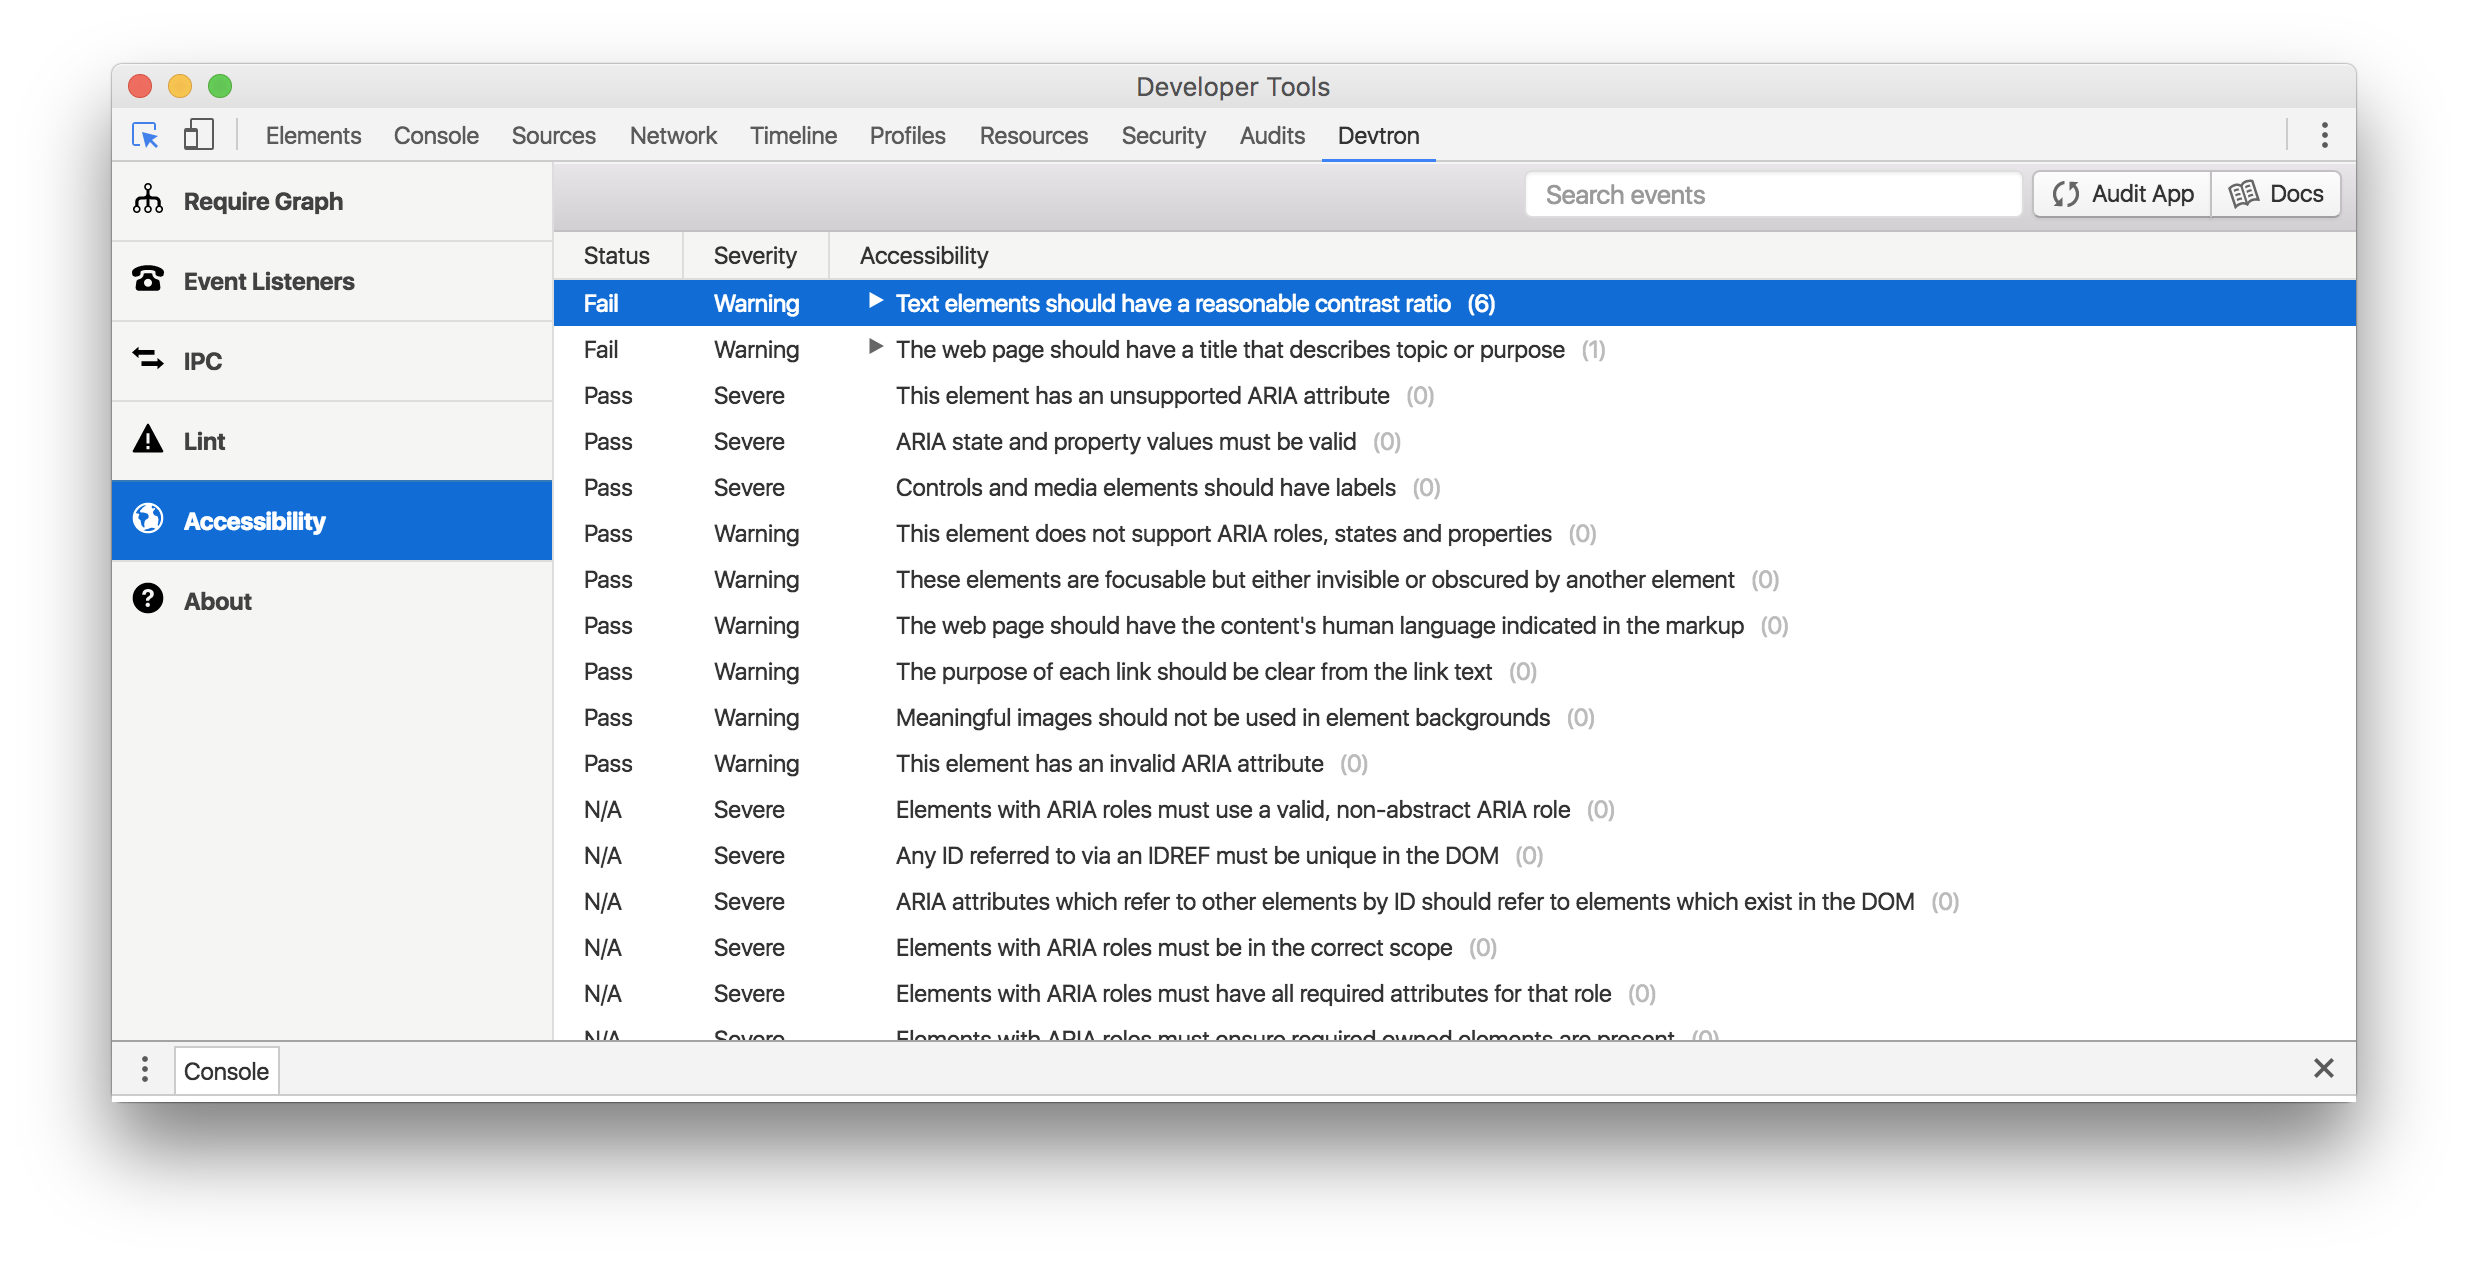Open the Docs reference page

point(2278,193)
